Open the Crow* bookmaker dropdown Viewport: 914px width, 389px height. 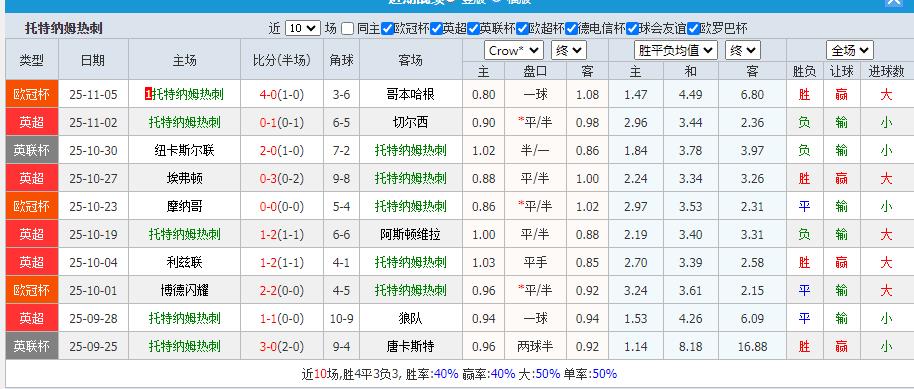tap(514, 51)
